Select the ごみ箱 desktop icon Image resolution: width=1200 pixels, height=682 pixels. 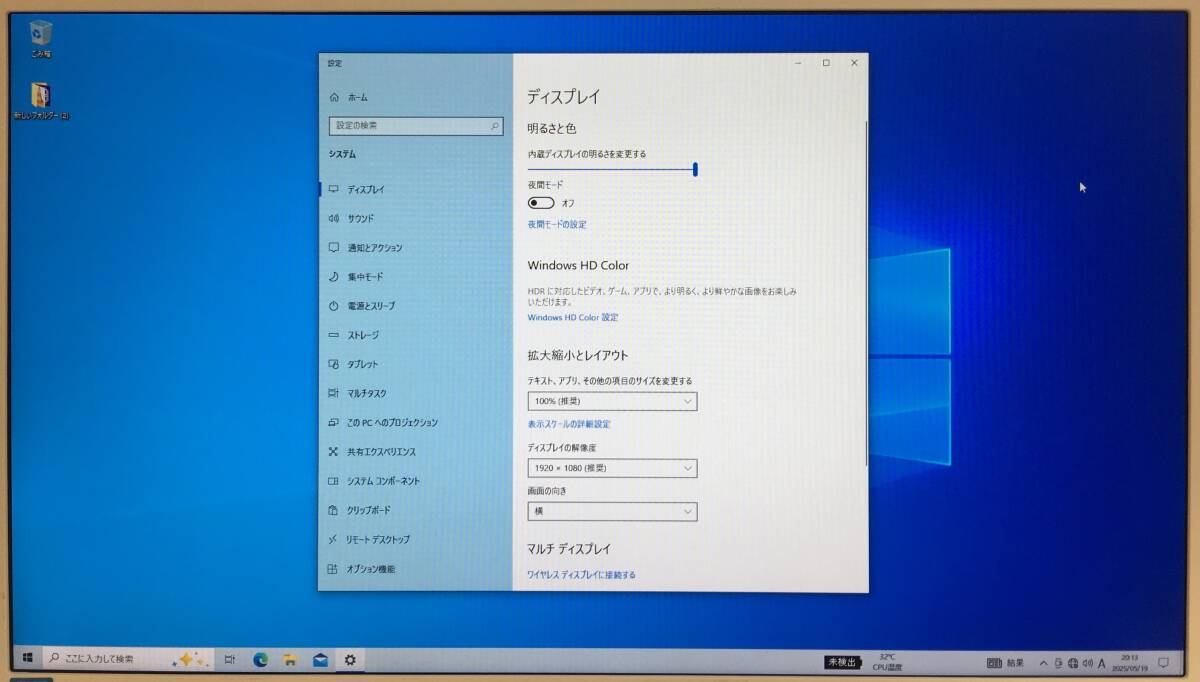pyautogui.click(x=41, y=38)
